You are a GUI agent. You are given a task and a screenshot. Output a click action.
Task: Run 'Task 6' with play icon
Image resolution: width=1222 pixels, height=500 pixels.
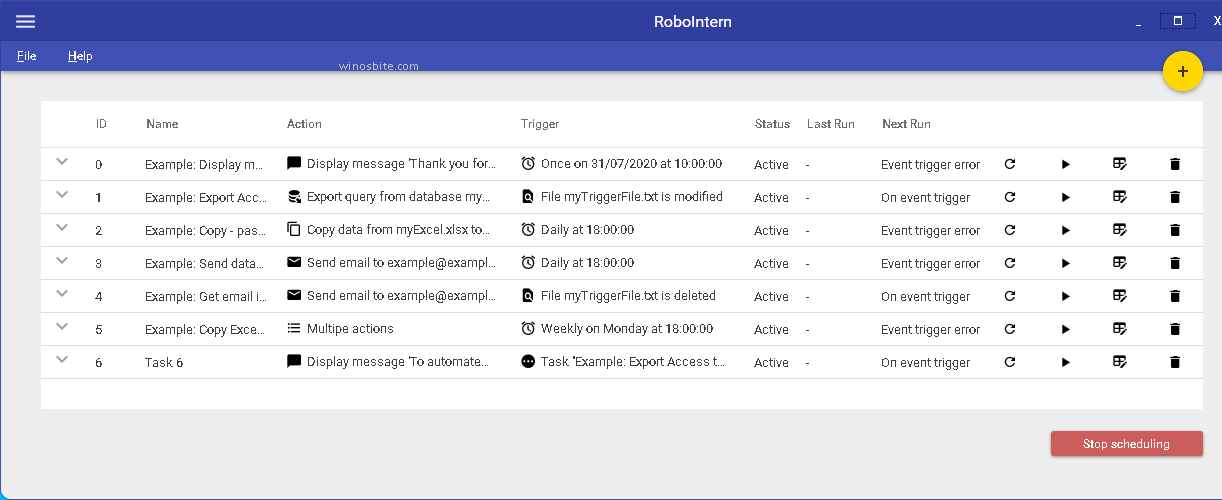(1066, 362)
